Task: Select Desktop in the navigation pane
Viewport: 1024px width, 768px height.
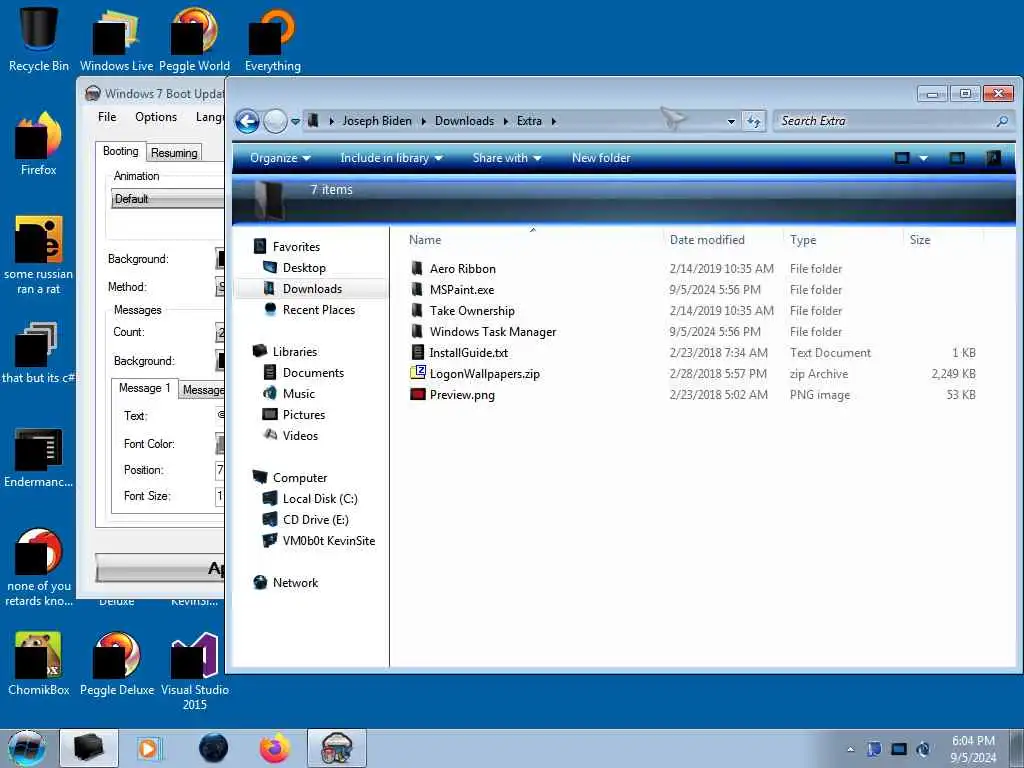Action: click(x=304, y=268)
